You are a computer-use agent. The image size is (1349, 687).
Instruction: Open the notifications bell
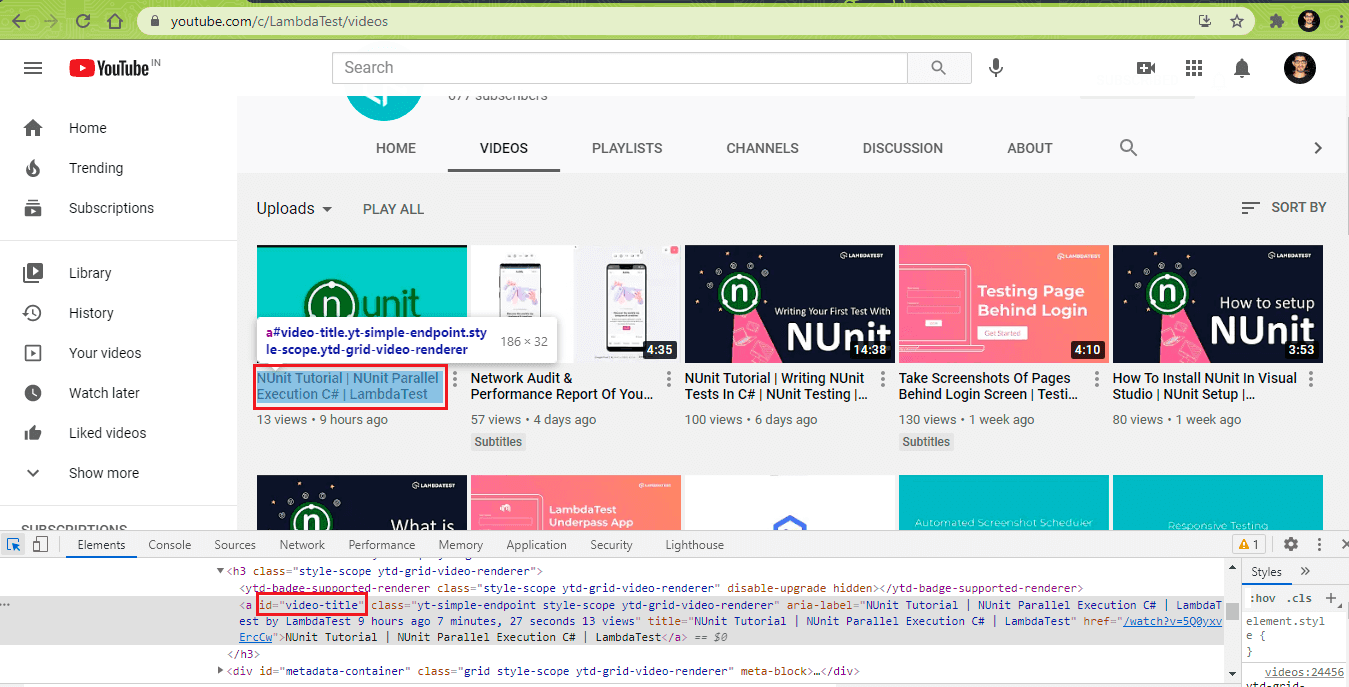click(1242, 68)
